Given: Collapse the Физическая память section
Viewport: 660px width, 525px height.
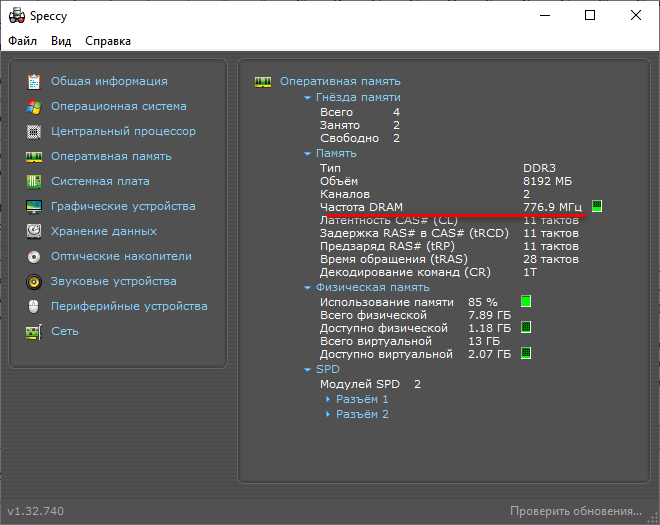Looking at the screenshot, I should click(x=307, y=288).
